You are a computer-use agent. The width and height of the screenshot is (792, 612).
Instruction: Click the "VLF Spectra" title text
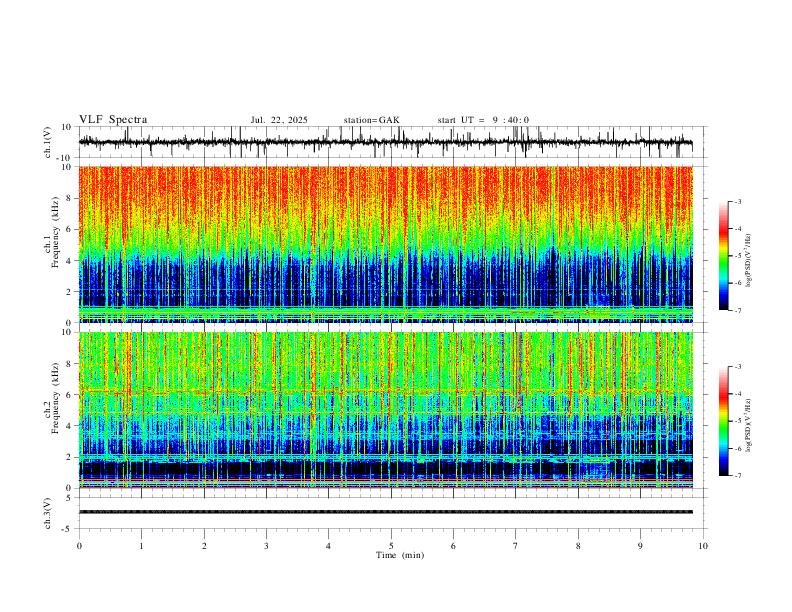pos(113,120)
